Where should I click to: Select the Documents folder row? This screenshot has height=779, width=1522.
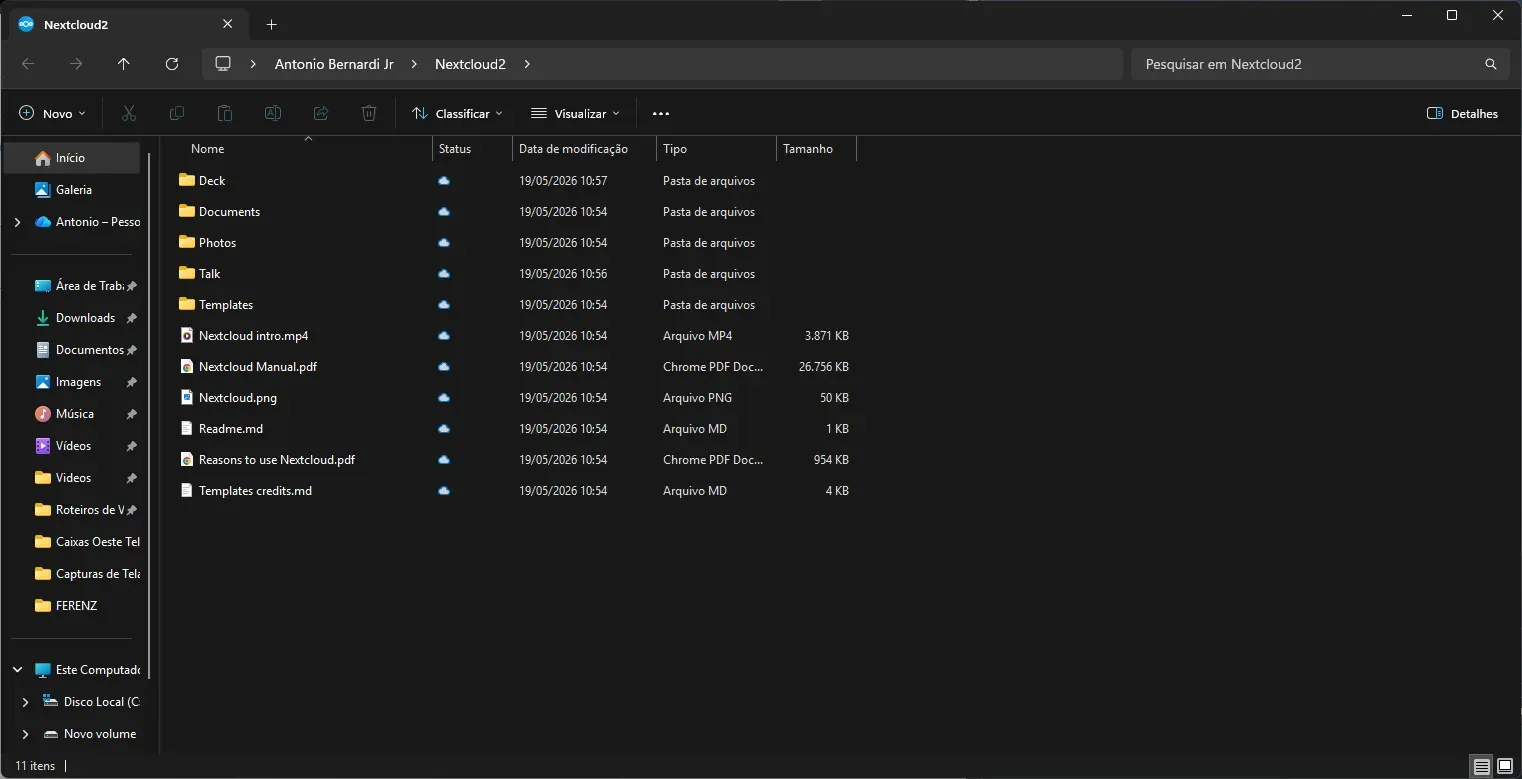515,212
